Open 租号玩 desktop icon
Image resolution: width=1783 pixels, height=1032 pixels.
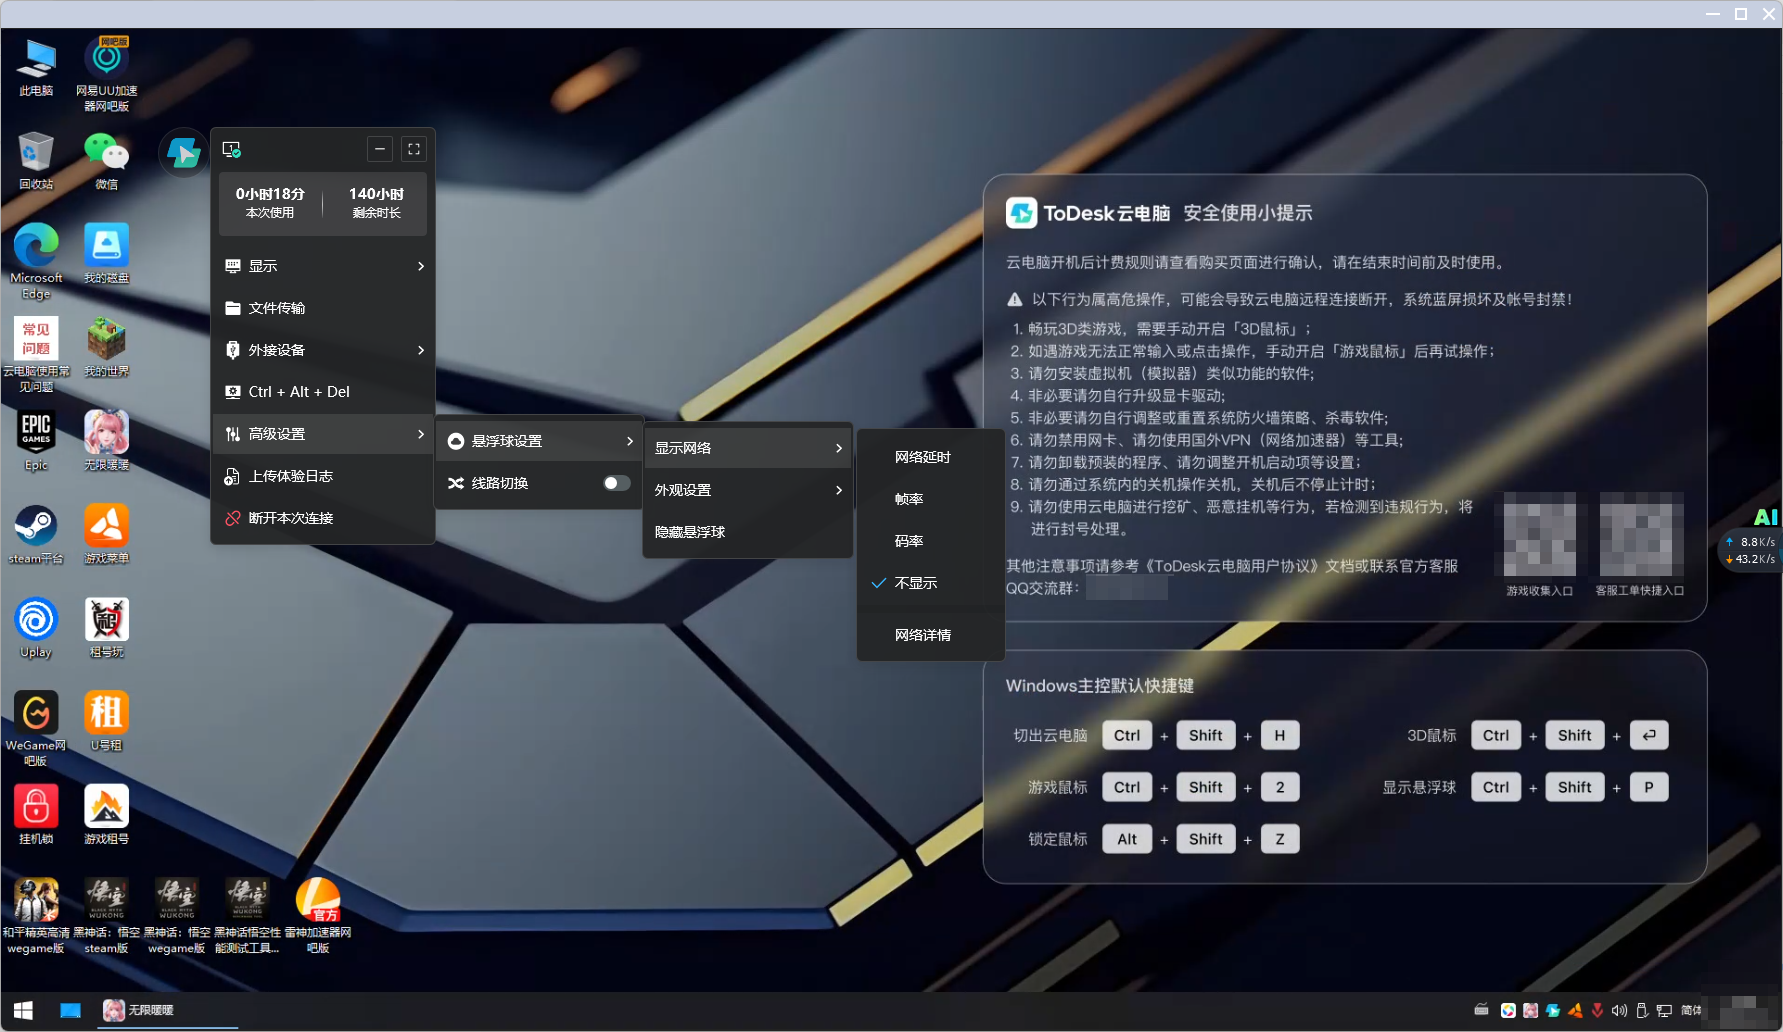(106, 627)
